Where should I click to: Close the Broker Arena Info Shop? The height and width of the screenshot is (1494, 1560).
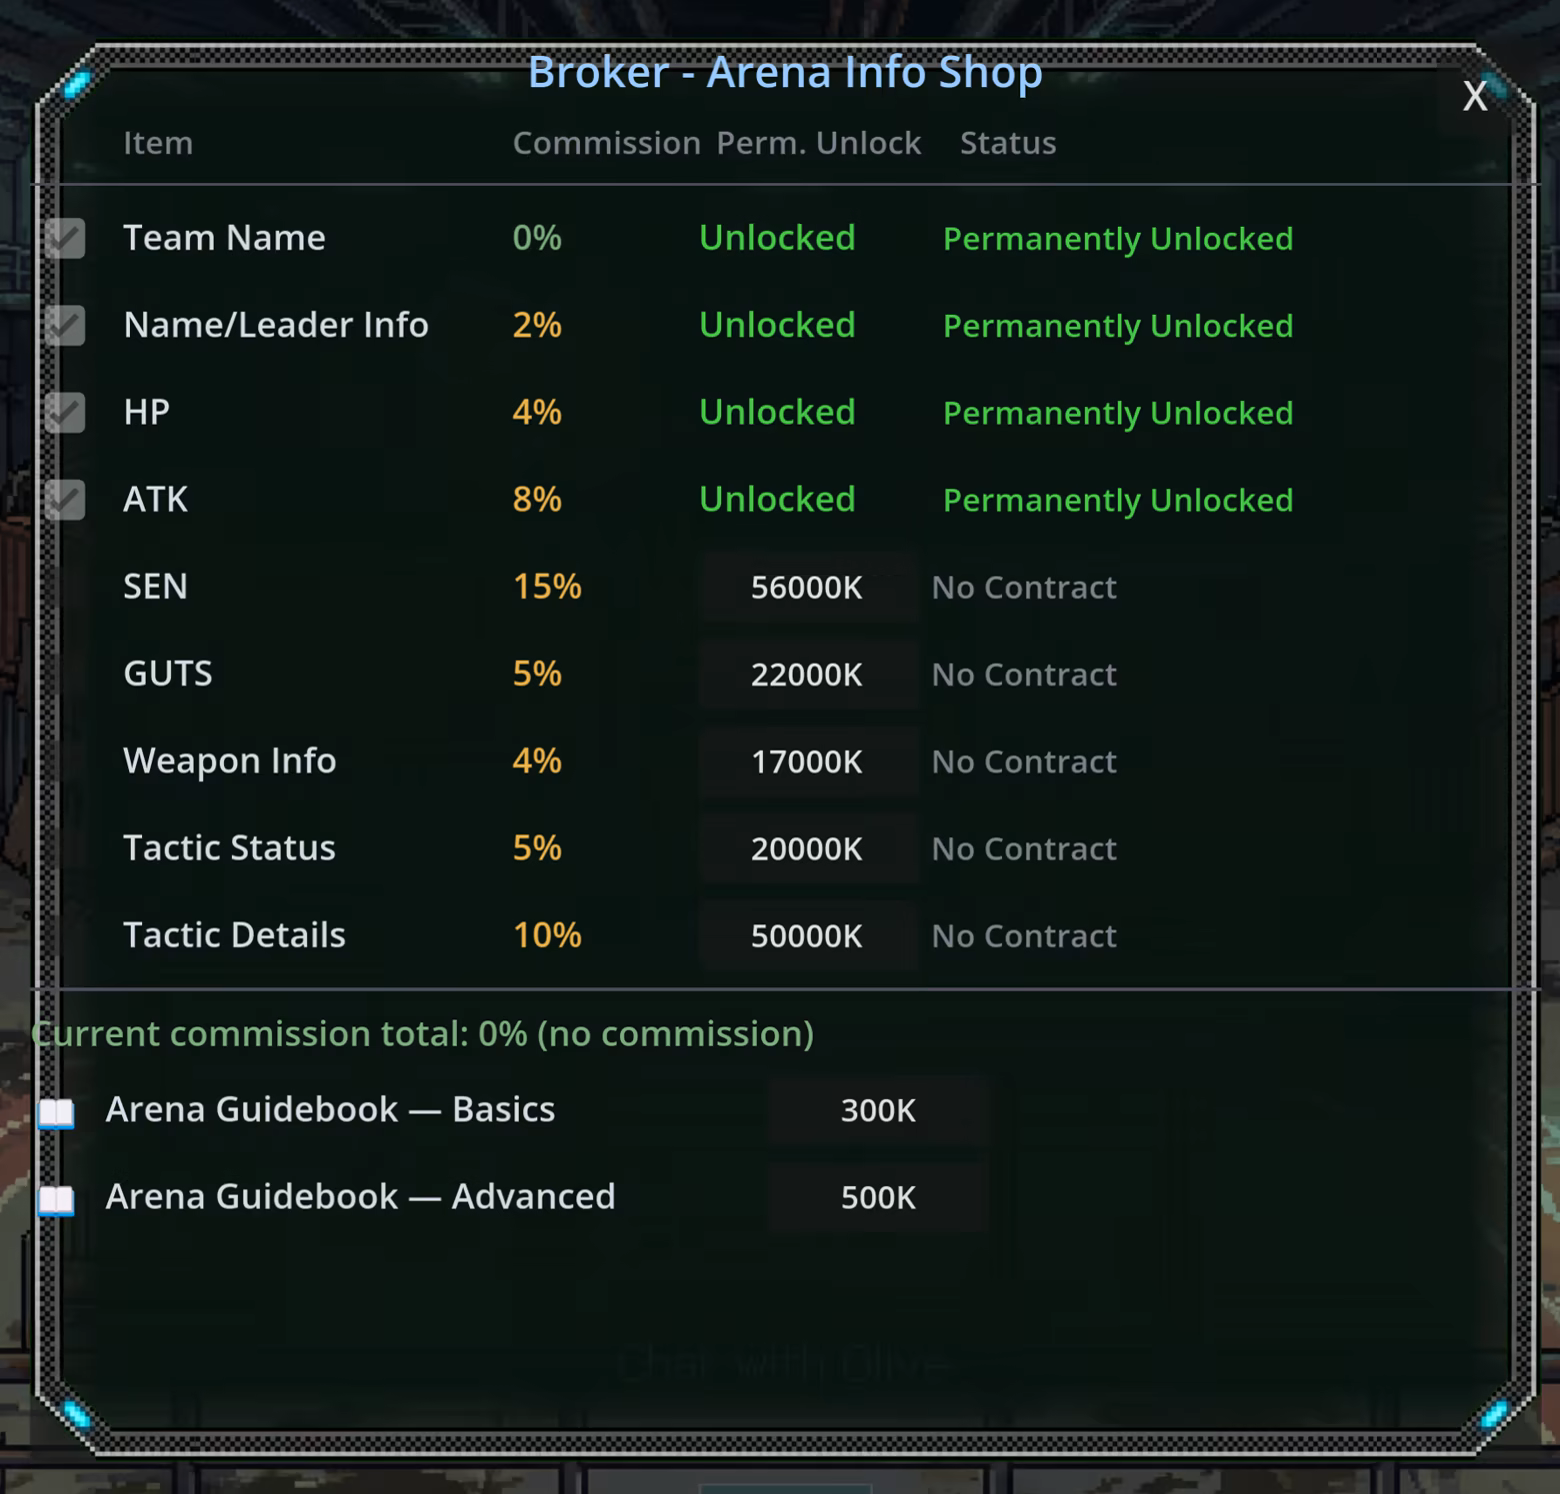click(x=1474, y=97)
